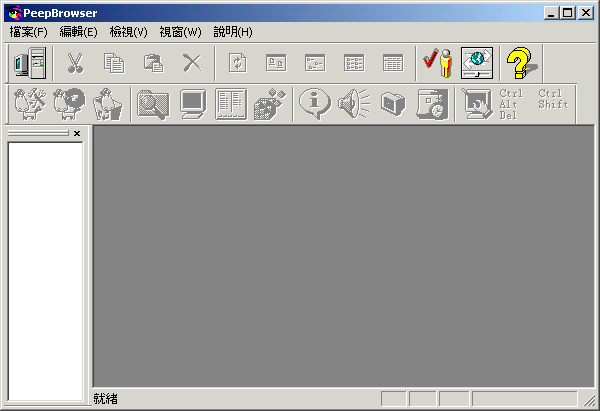Click the speaker sound icon
Viewport: 600px width, 411px height.
pyautogui.click(x=354, y=104)
